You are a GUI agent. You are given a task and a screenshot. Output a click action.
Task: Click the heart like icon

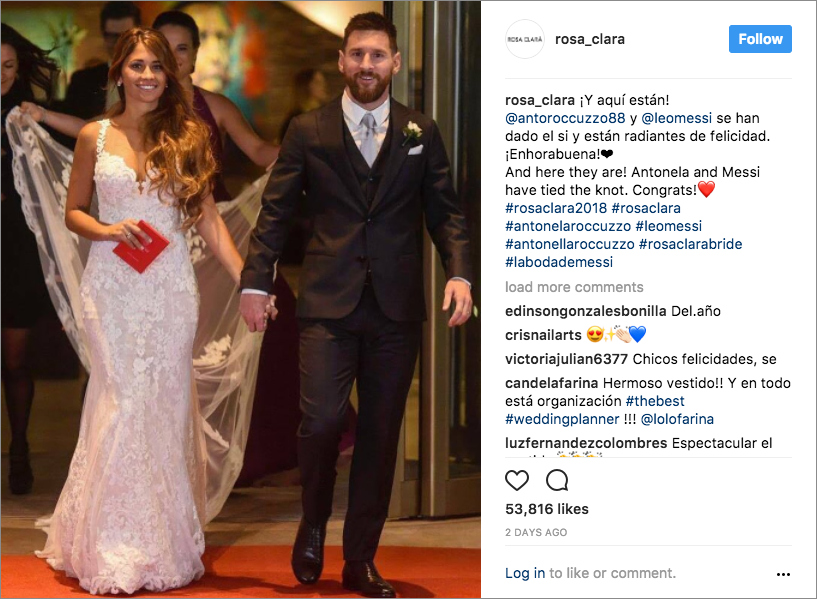[x=517, y=480]
